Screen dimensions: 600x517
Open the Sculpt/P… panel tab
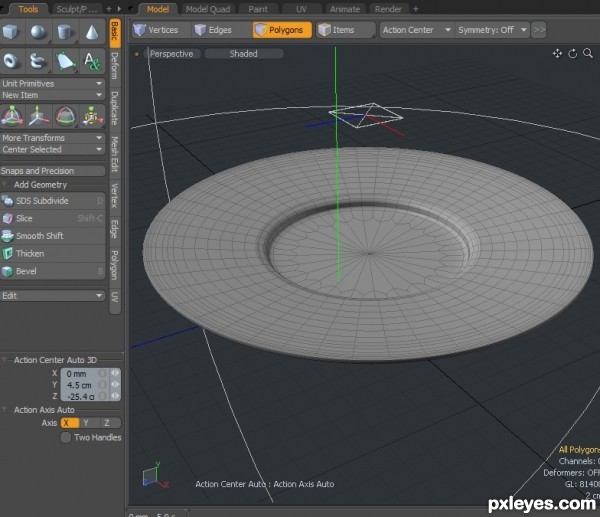(77, 9)
